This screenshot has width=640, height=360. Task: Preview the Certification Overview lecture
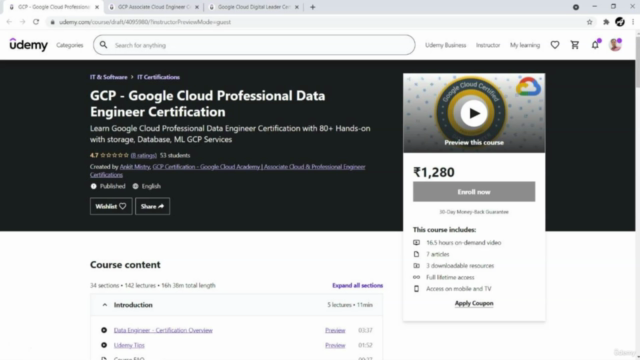[335, 330]
